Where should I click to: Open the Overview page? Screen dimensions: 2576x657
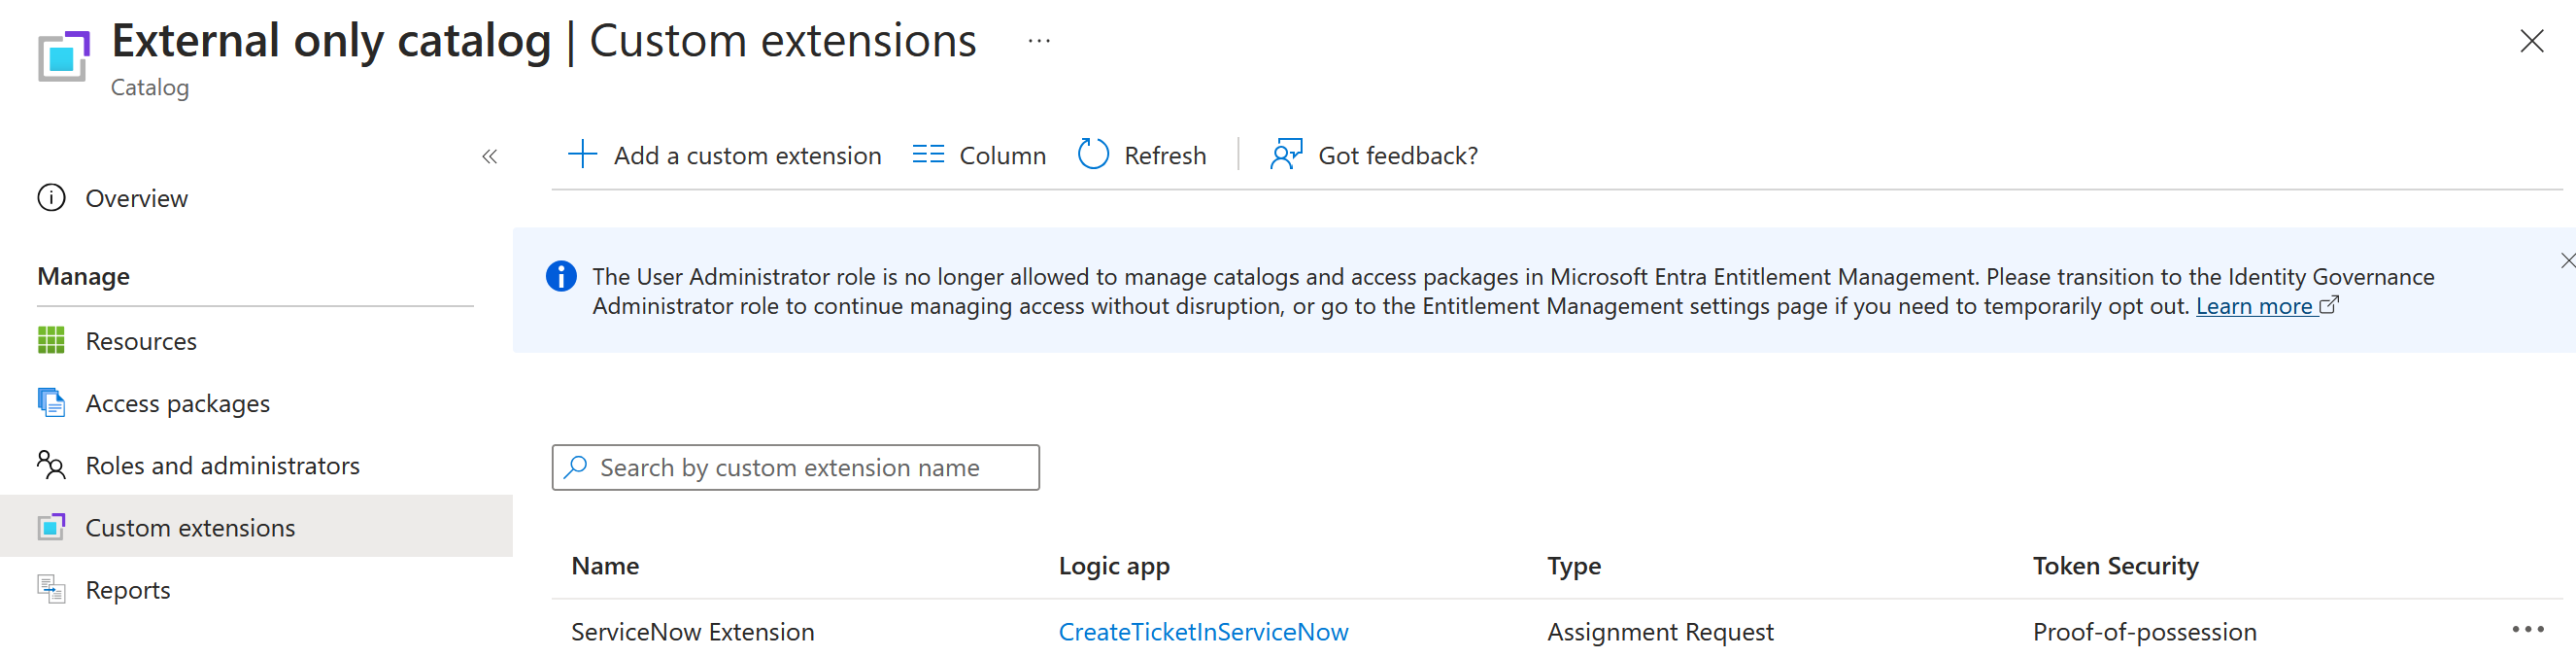tap(136, 198)
